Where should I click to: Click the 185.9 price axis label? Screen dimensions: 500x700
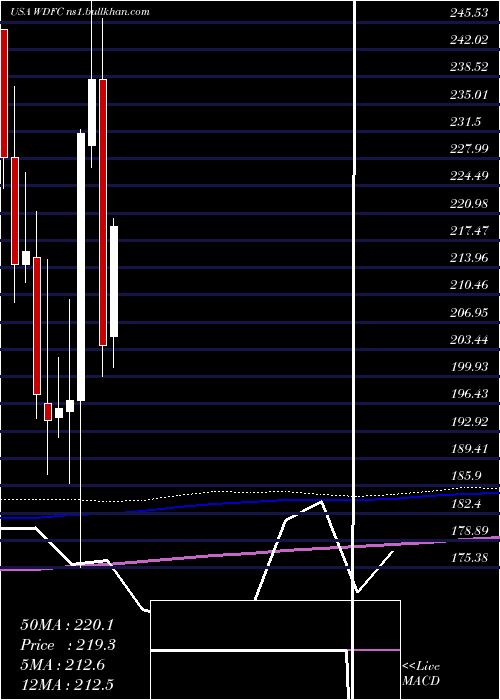coord(466,476)
